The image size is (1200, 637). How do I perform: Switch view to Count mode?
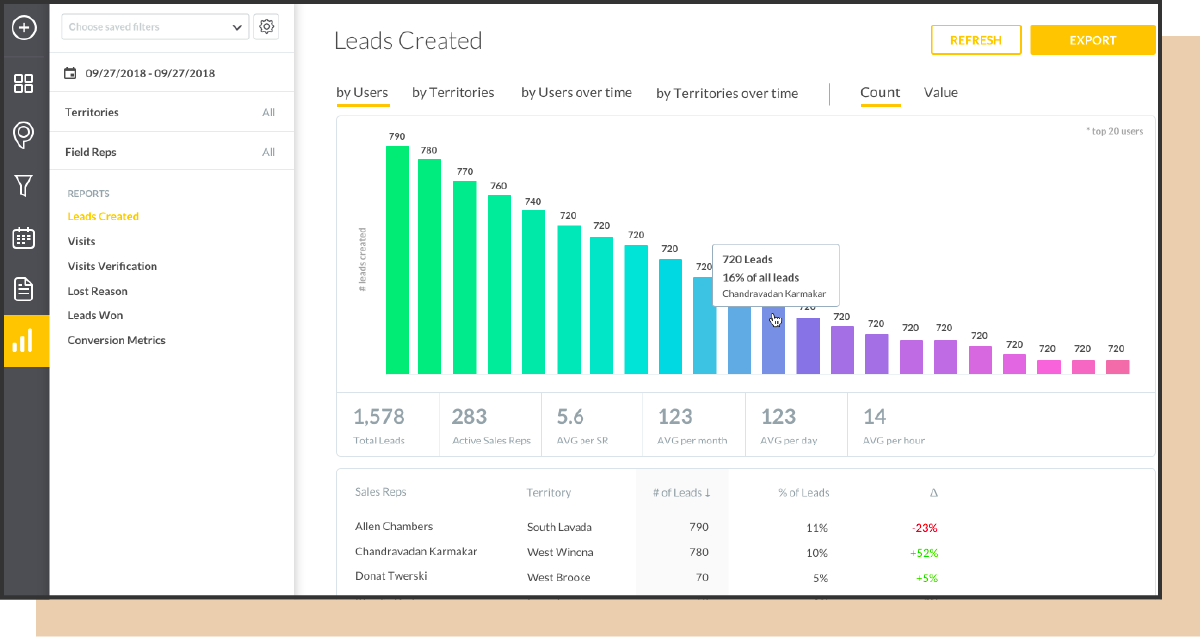click(x=879, y=92)
